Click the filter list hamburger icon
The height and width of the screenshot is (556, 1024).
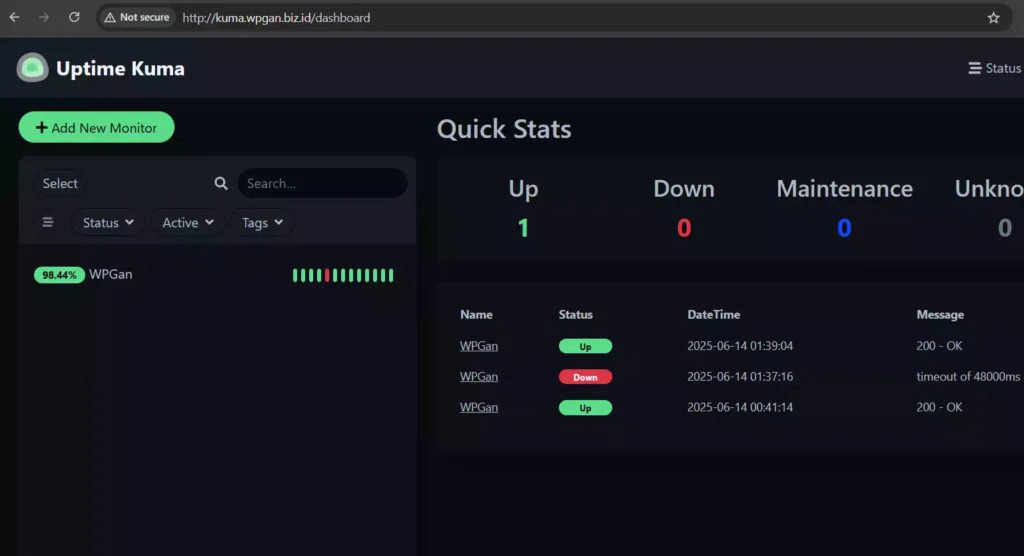48,223
